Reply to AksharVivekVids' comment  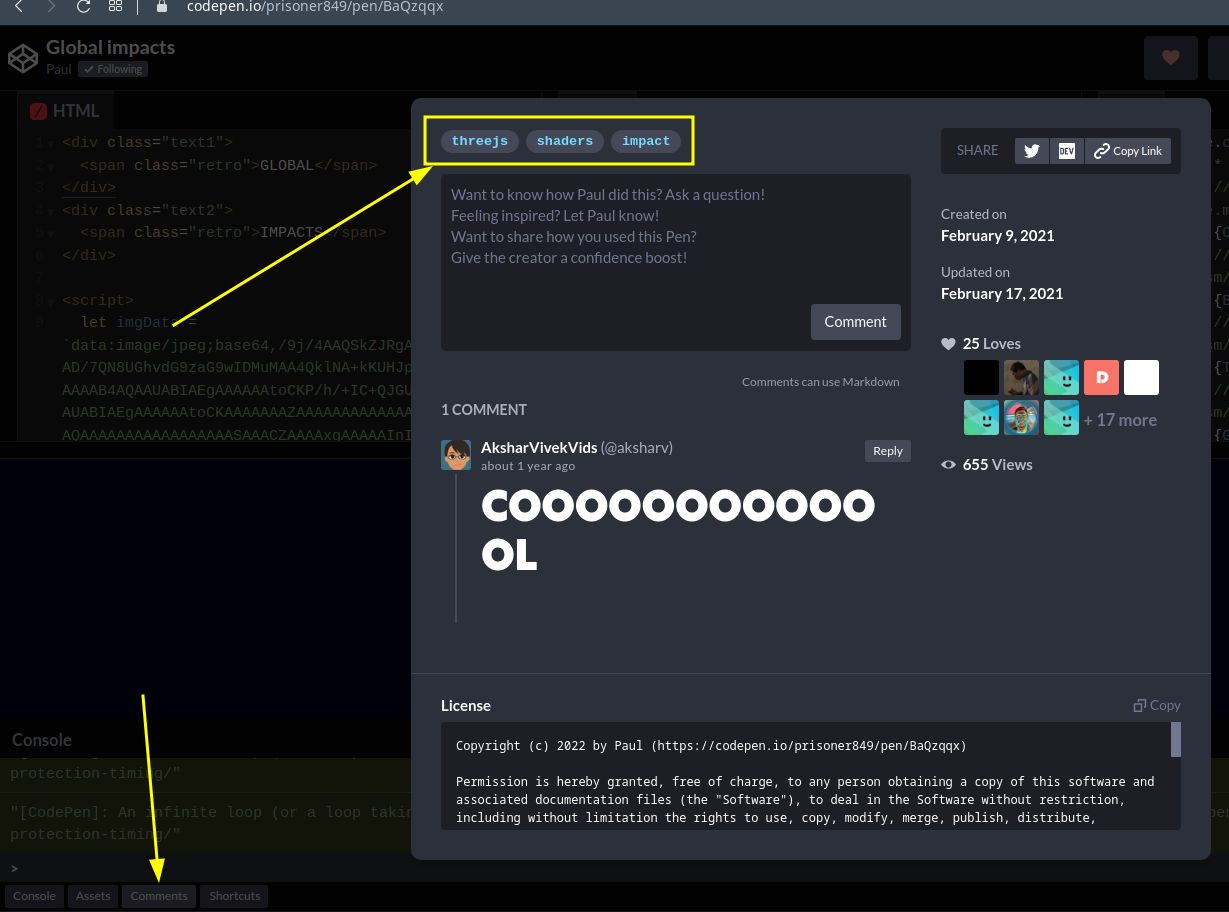[887, 451]
